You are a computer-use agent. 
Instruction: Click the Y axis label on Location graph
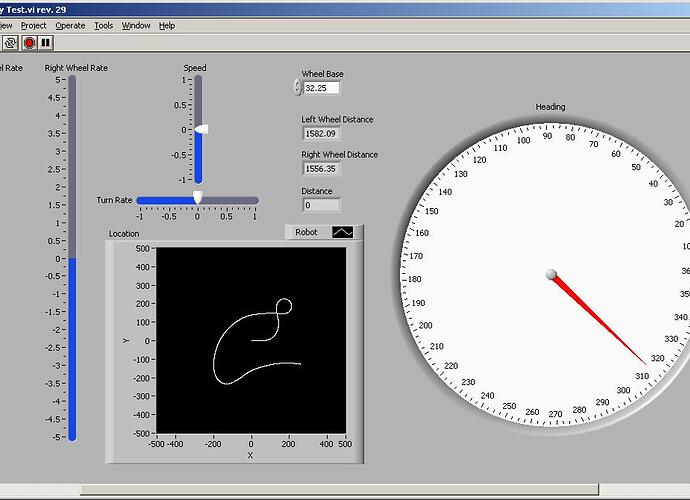point(126,340)
